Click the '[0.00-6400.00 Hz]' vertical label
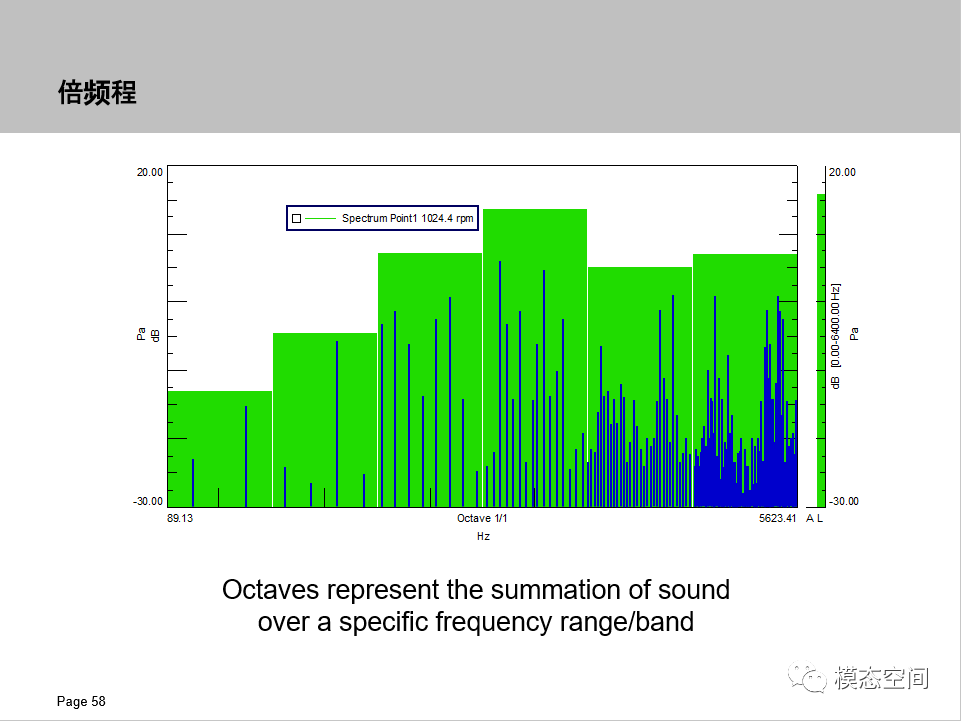Viewport: 961px width, 721px height. (x=835, y=326)
